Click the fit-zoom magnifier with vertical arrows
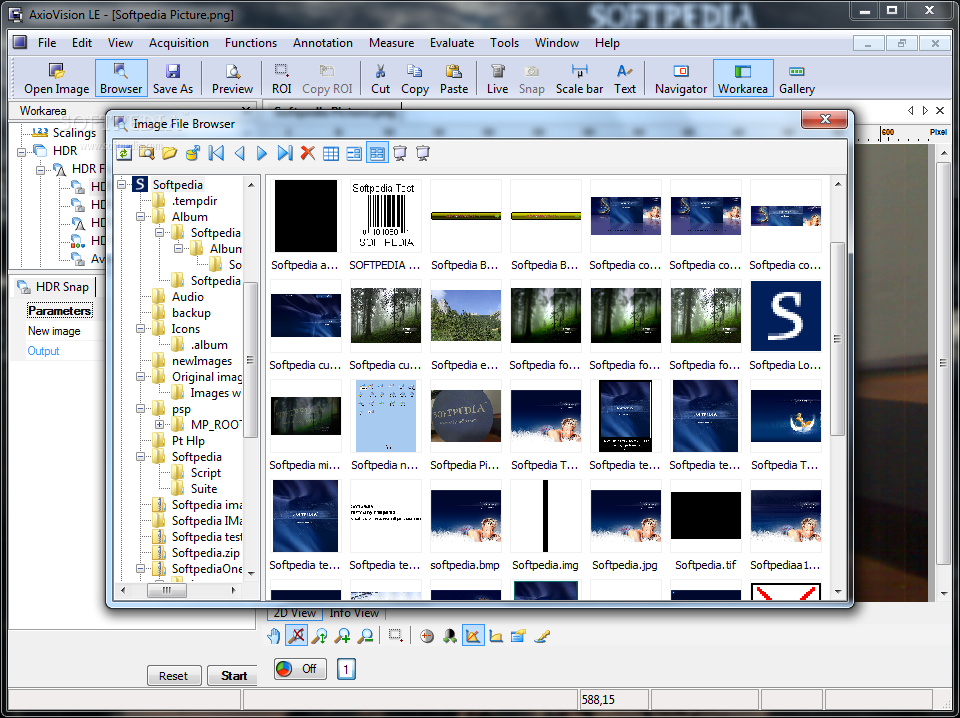The image size is (960, 718). click(320, 636)
